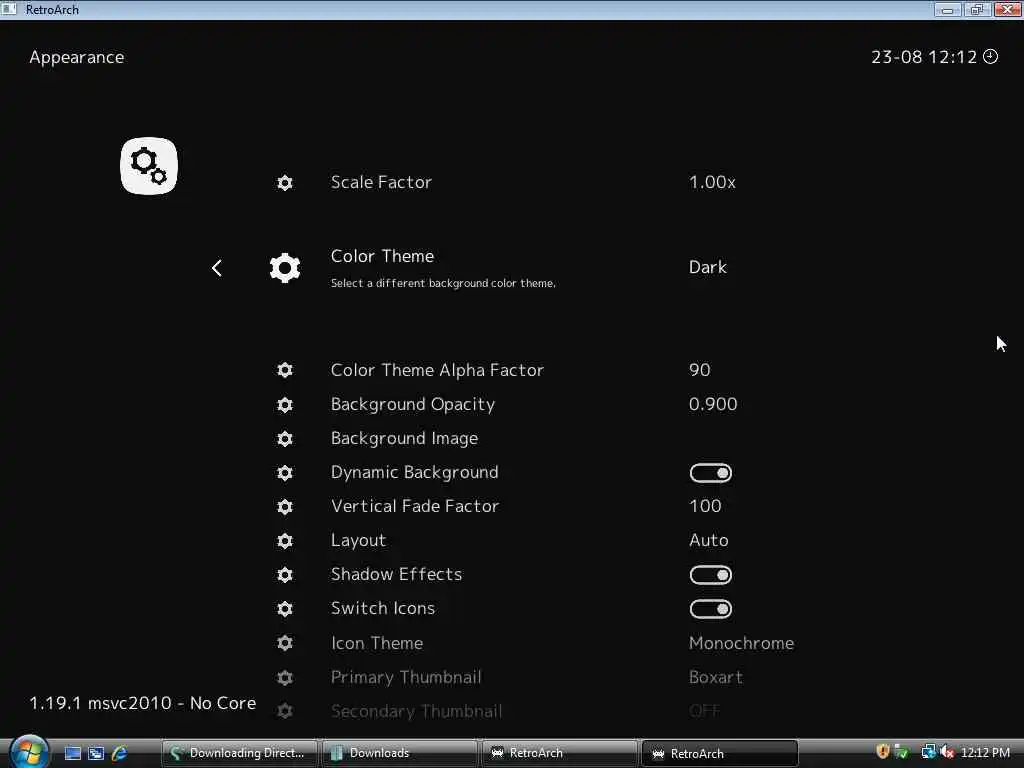Click the security shield tray icon
Viewport: 1024px width, 768px height.
[882, 752]
